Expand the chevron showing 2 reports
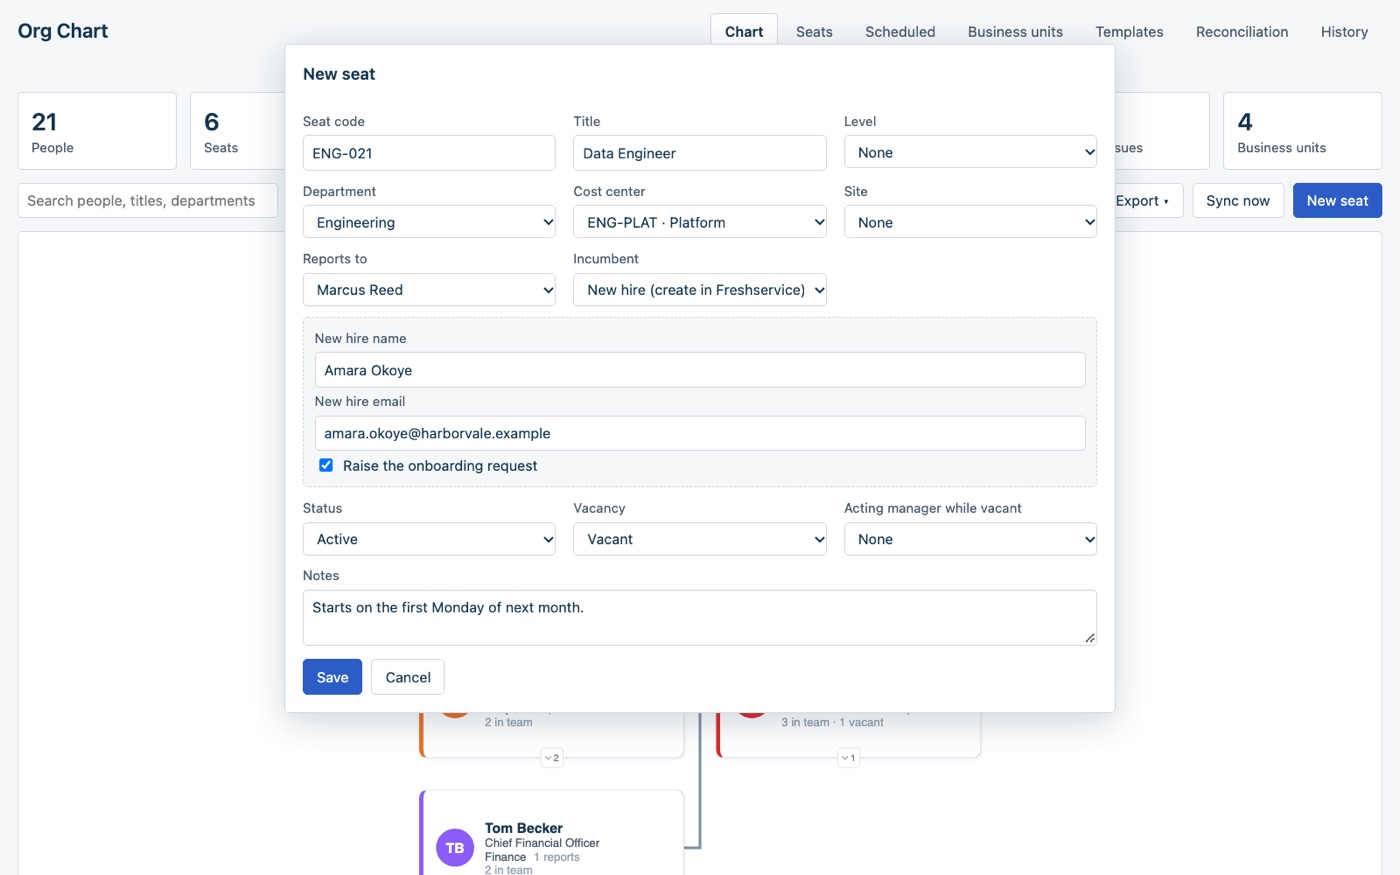This screenshot has width=1400, height=875. (552, 758)
